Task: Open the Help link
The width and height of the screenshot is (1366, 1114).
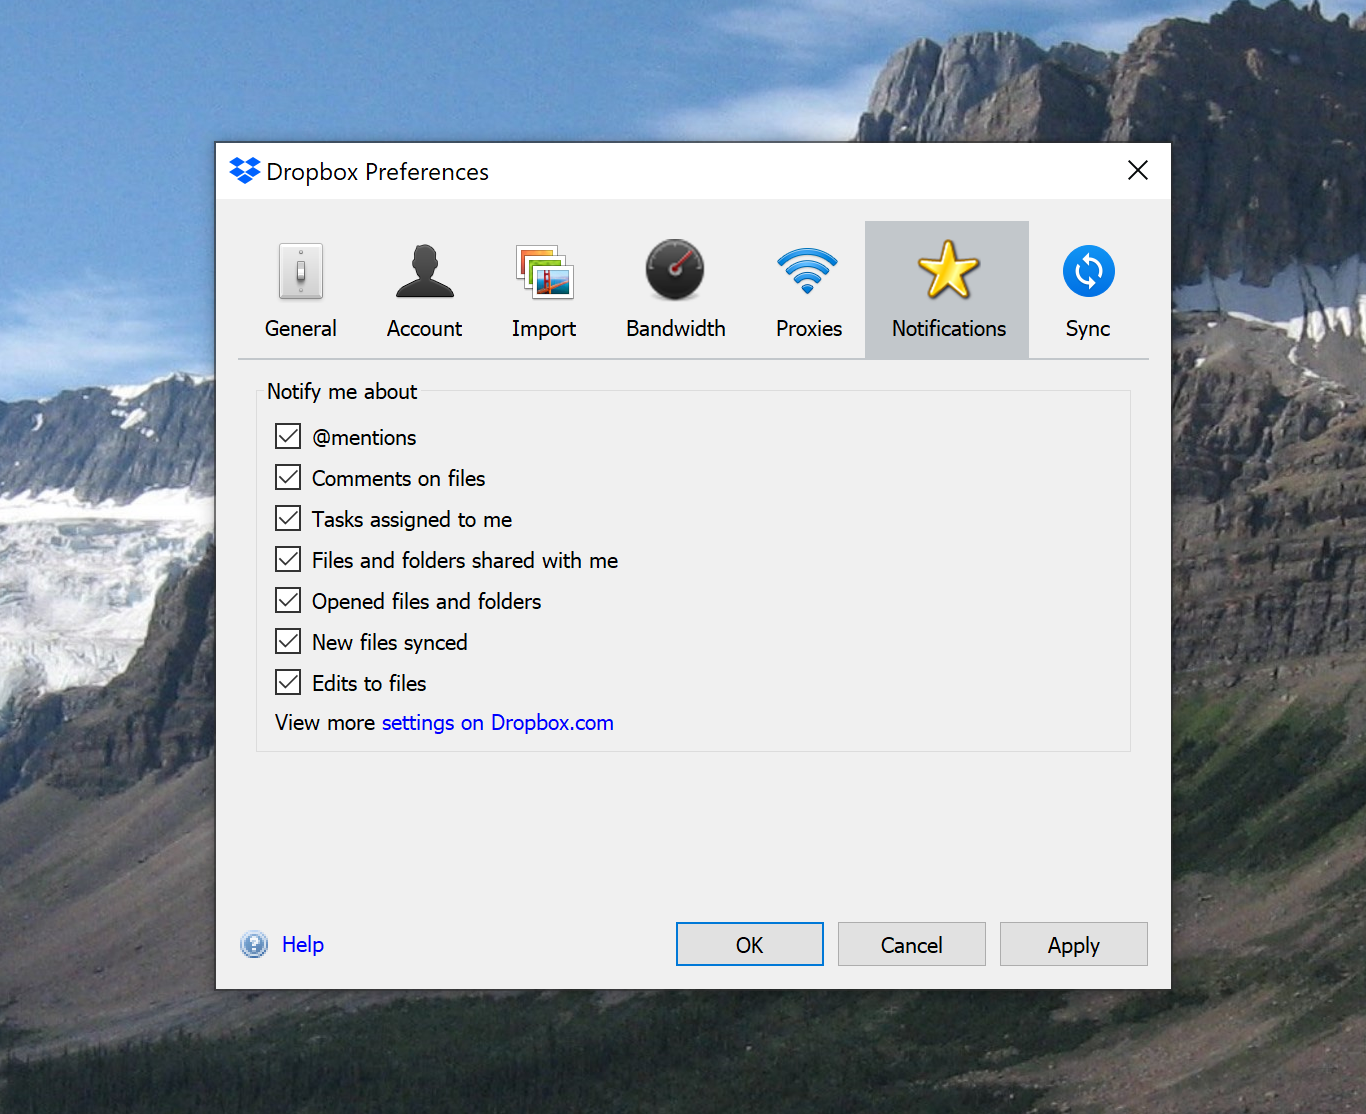Action: pyautogui.click(x=303, y=945)
